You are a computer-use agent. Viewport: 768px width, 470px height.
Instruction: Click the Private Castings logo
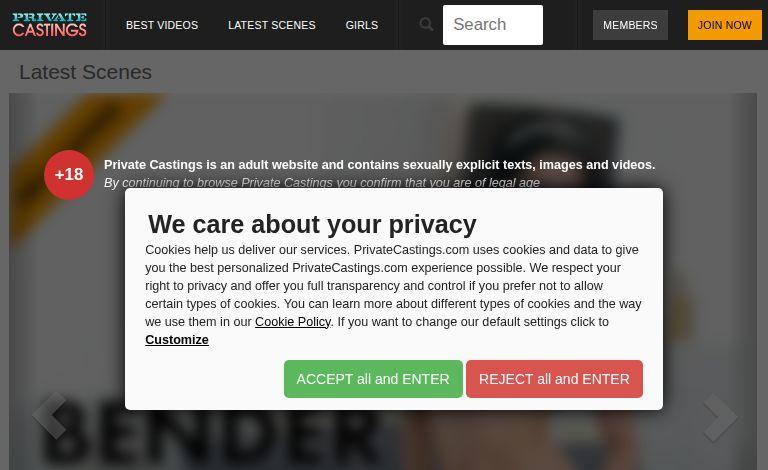click(49, 25)
